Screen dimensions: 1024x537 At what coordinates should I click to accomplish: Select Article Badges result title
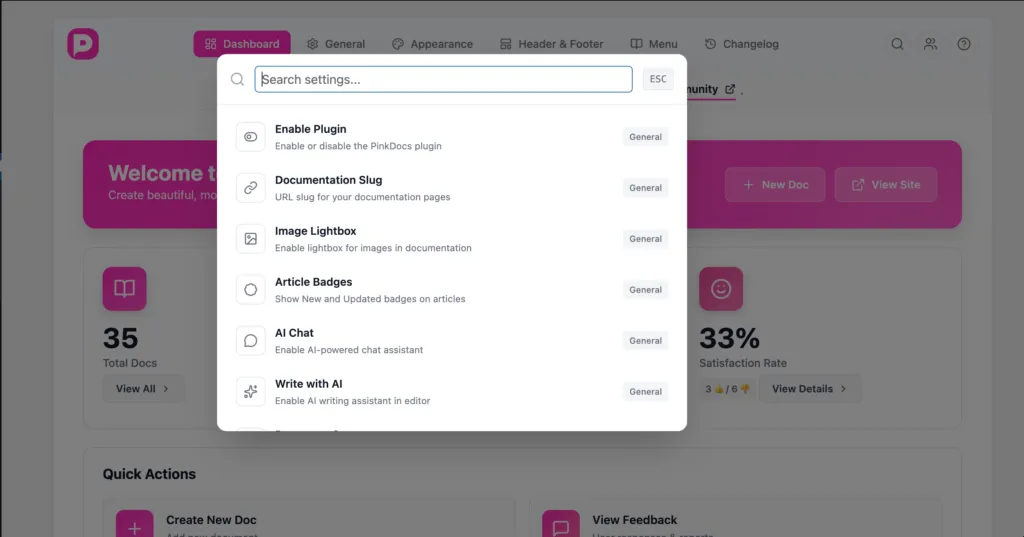coord(313,282)
